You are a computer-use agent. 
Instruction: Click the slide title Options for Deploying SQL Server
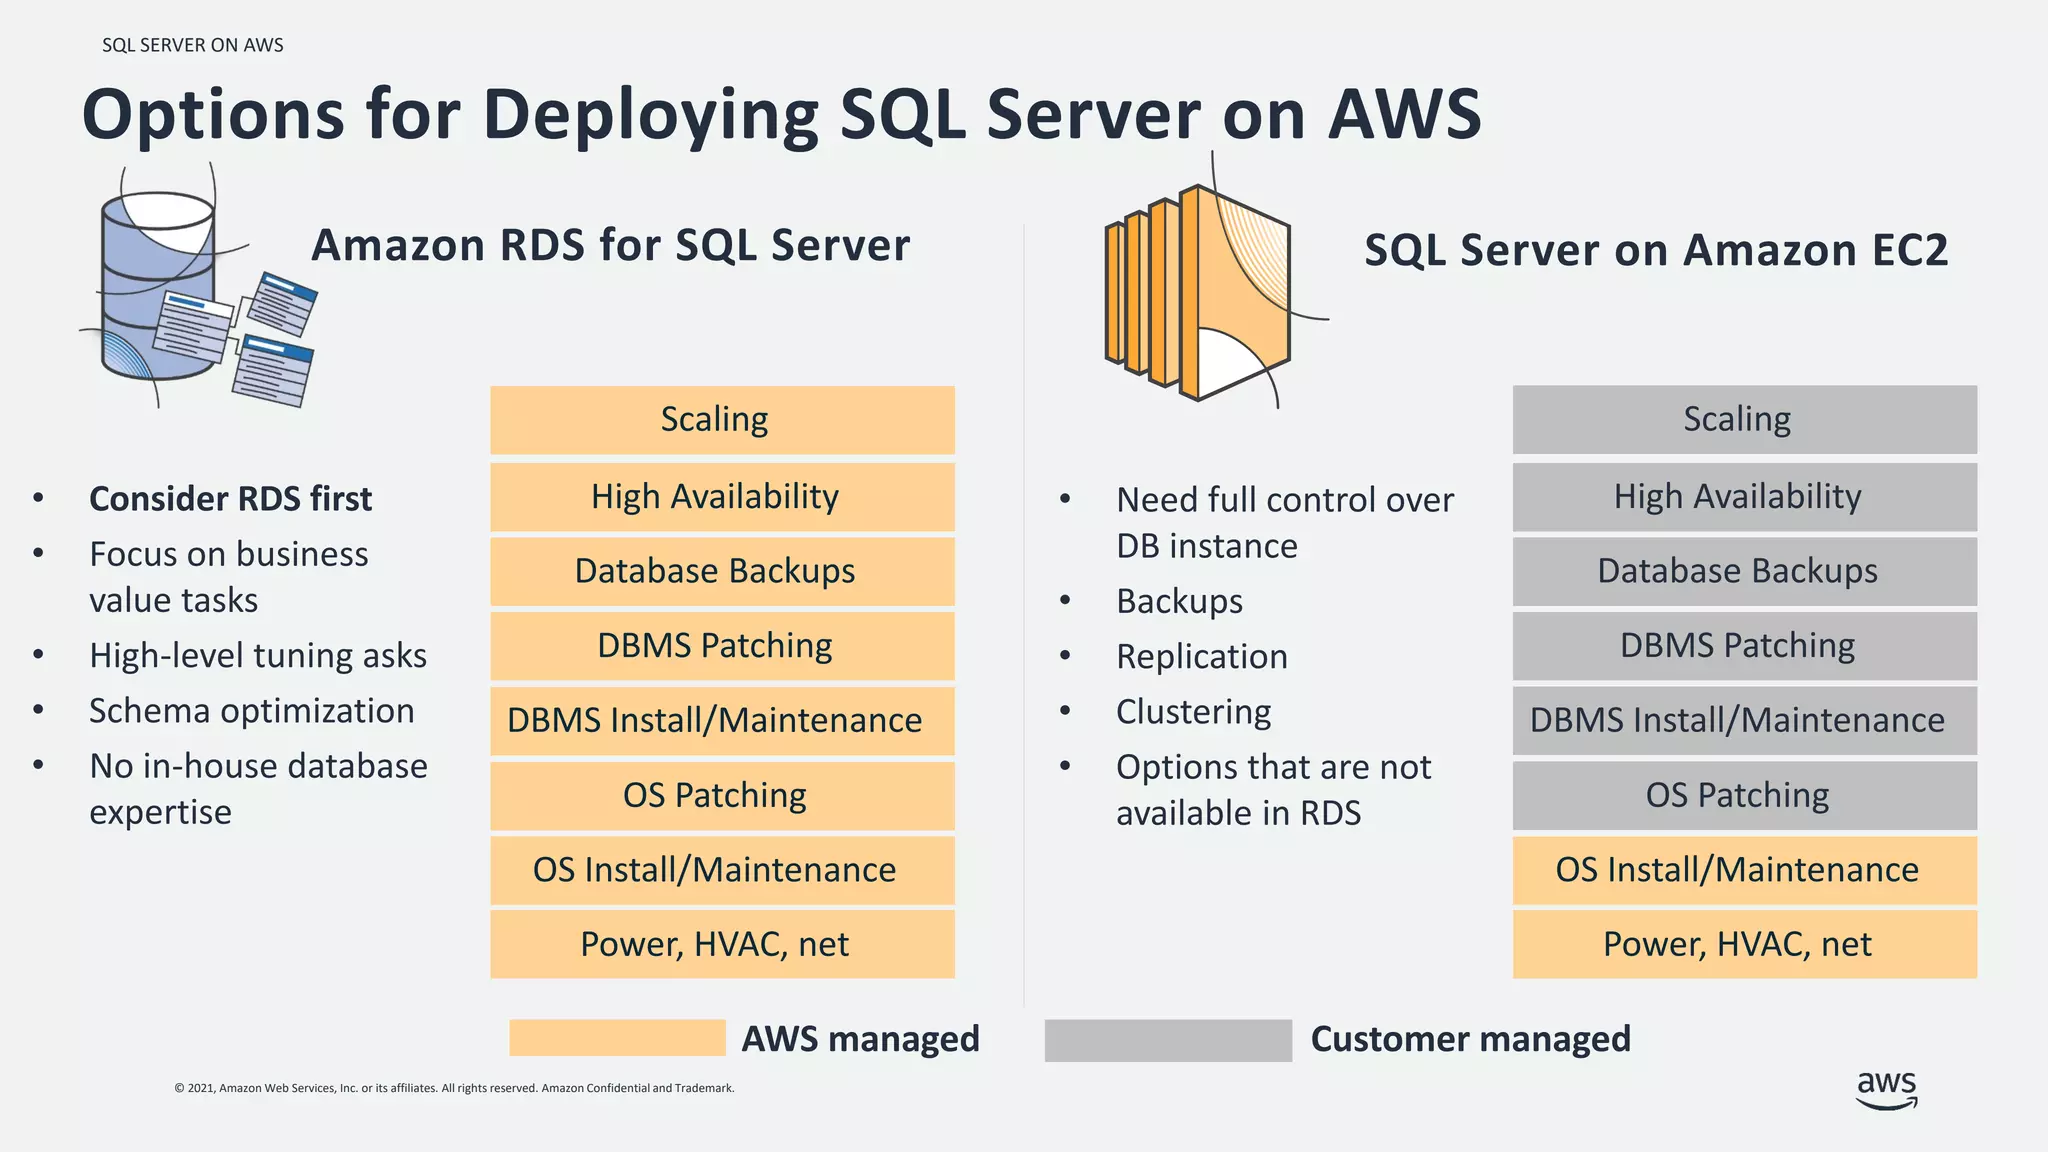781,115
